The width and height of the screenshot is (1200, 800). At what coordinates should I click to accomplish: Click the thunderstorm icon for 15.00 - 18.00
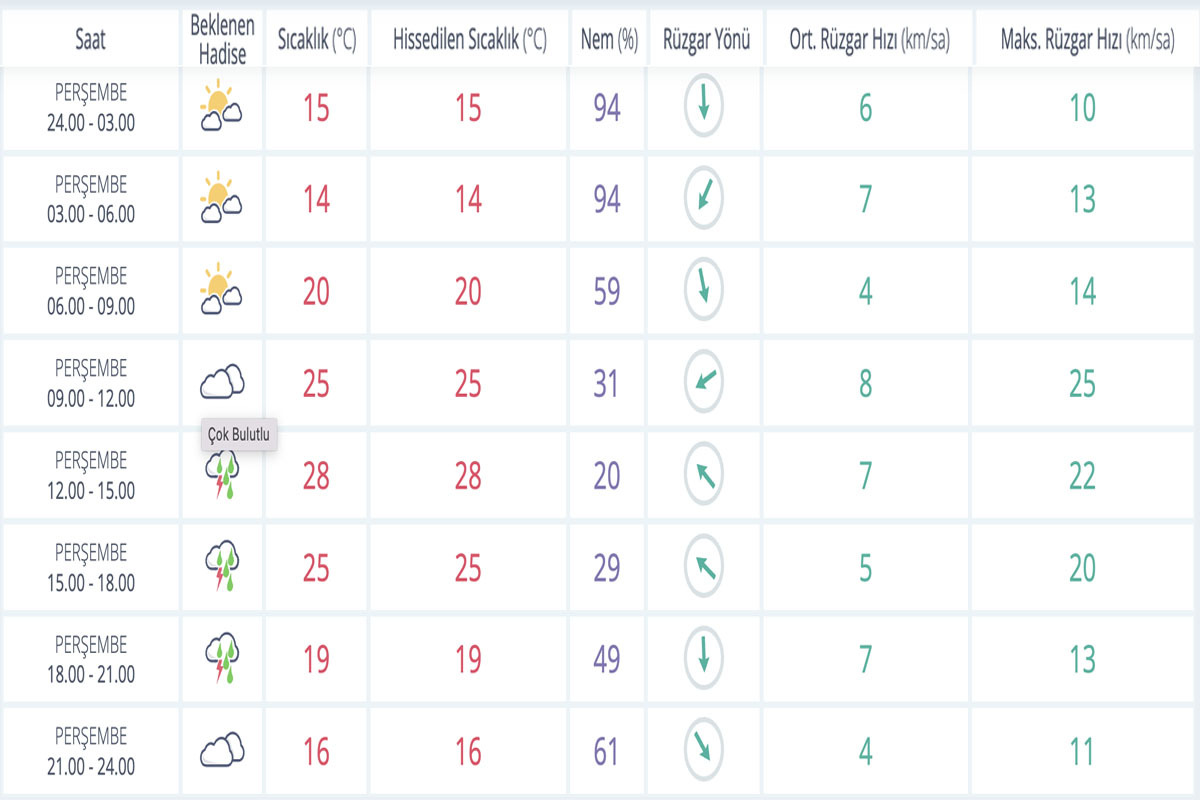[x=222, y=567]
